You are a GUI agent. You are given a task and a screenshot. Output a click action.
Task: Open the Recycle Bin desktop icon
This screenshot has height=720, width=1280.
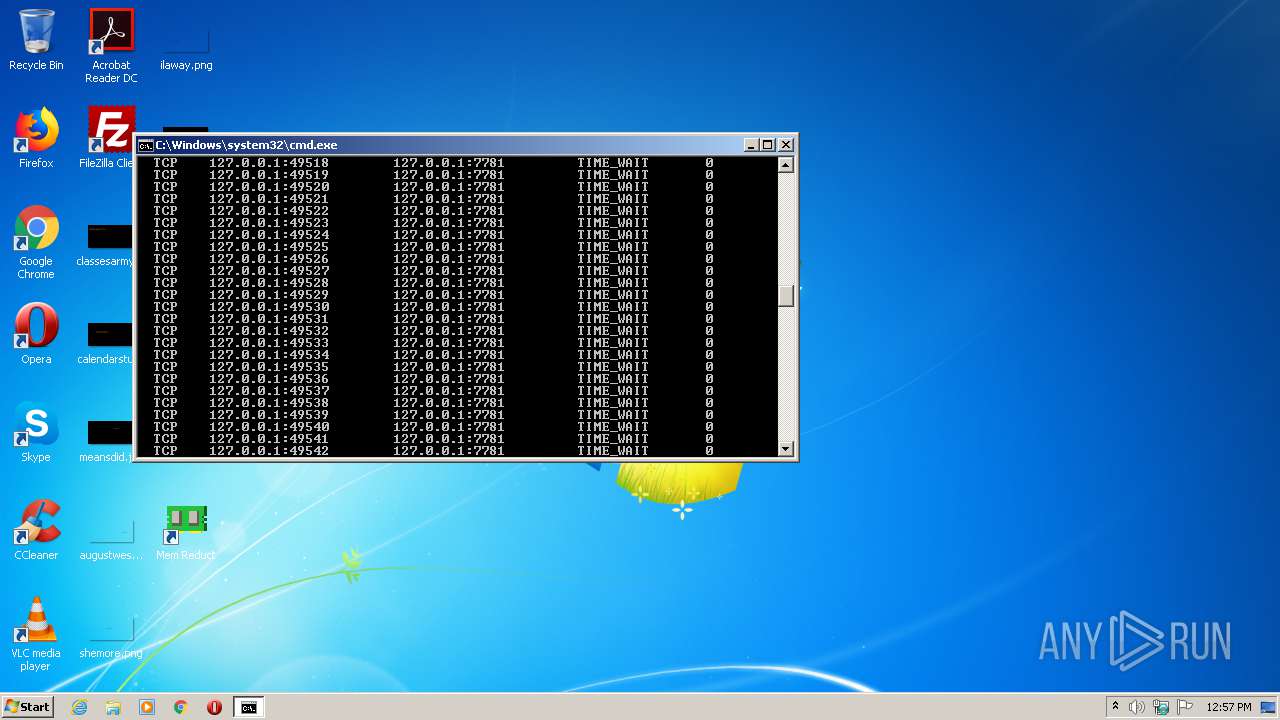36,40
